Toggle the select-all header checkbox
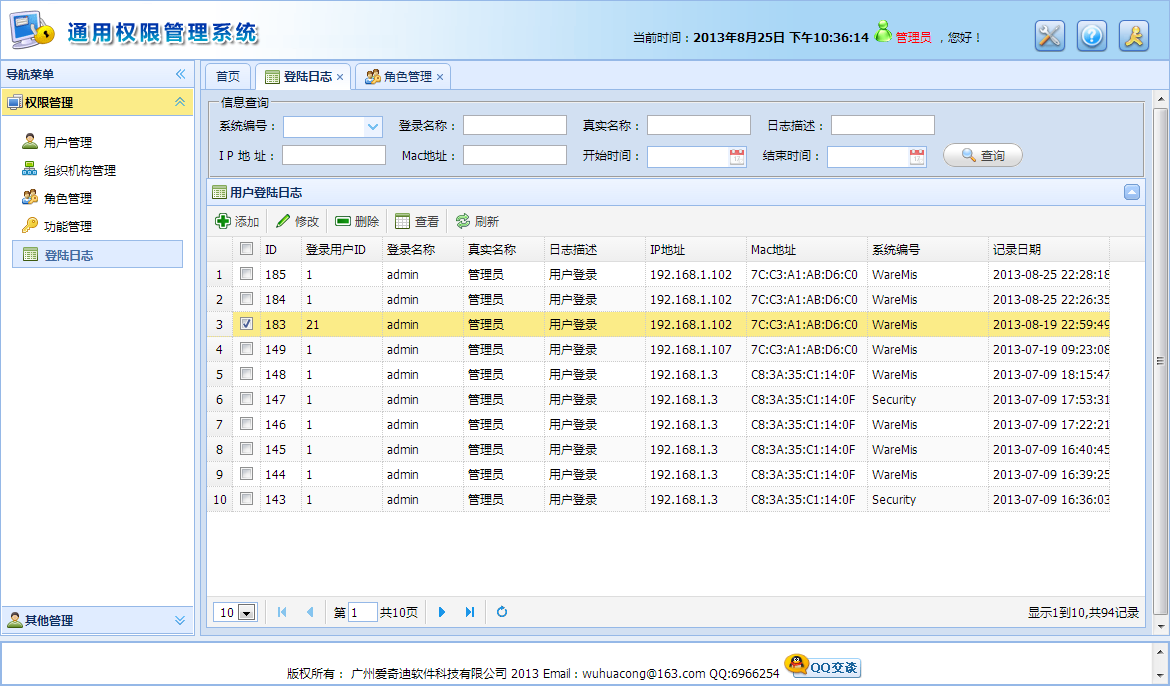The height and width of the screenshot is (686, 1170). pos(246,249)
